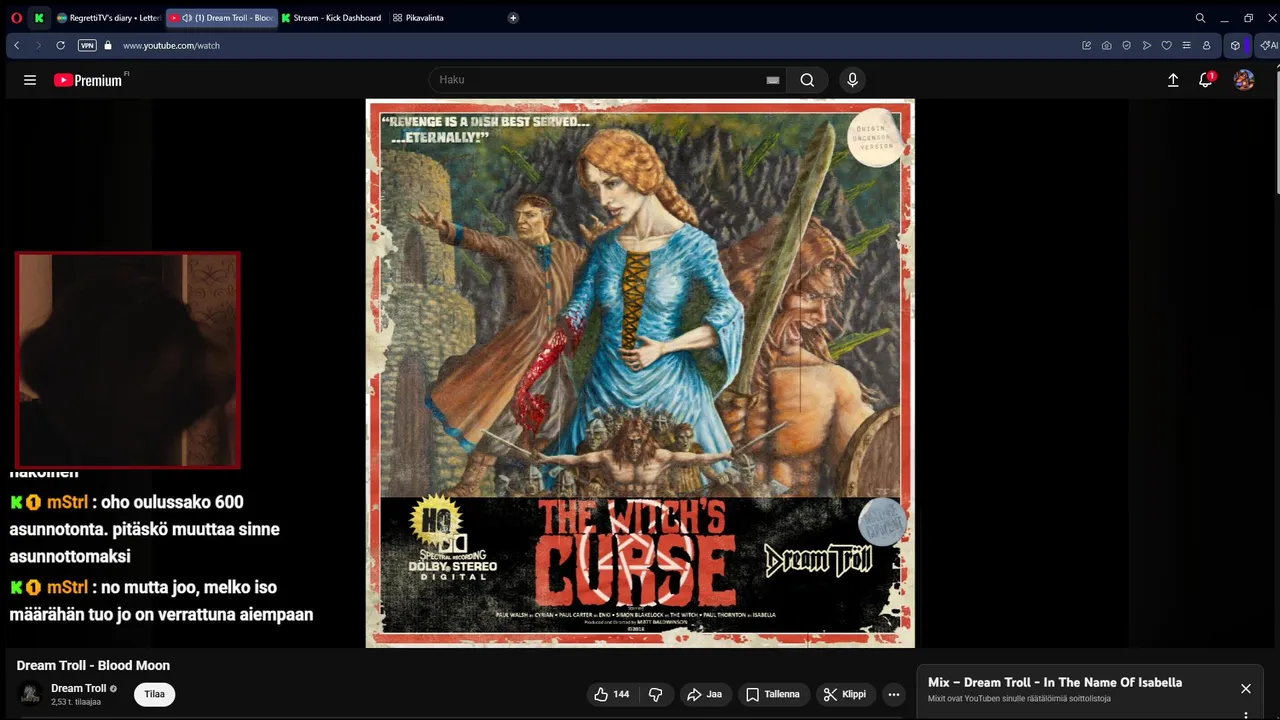The height and width of the screenshot is (720, 1280).
Task: Open more actions three-dot menu
Action: 894,694
